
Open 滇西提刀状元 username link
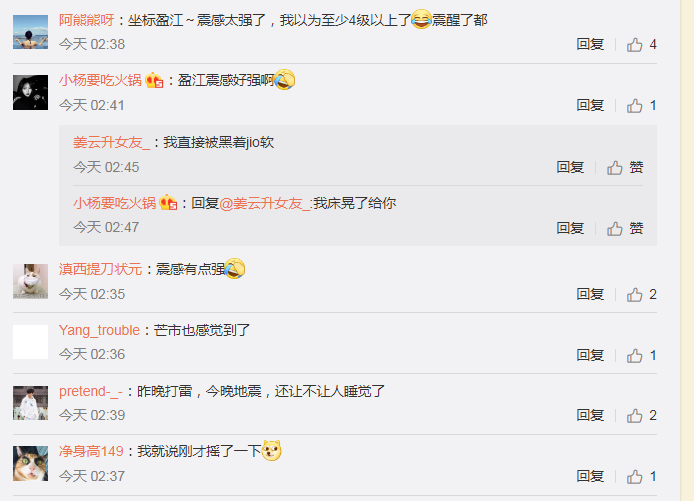(x=100, y=269)
